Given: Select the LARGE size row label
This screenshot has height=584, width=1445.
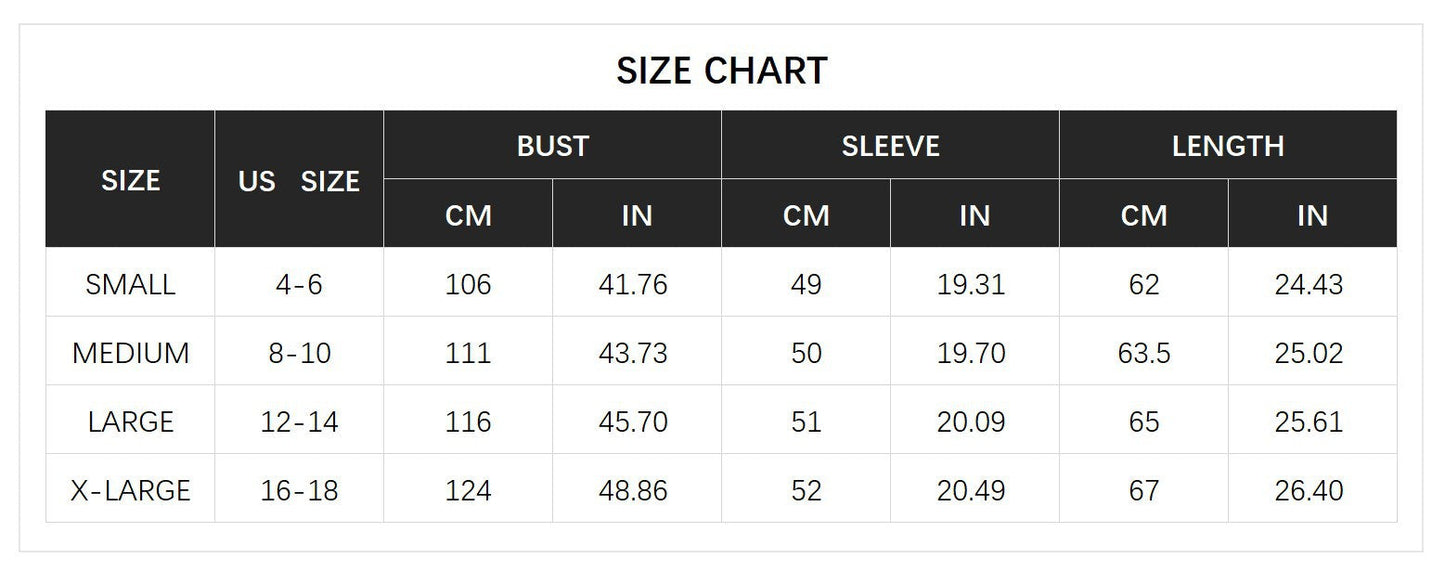Looking at the screenshot, I should click(130, 421).
